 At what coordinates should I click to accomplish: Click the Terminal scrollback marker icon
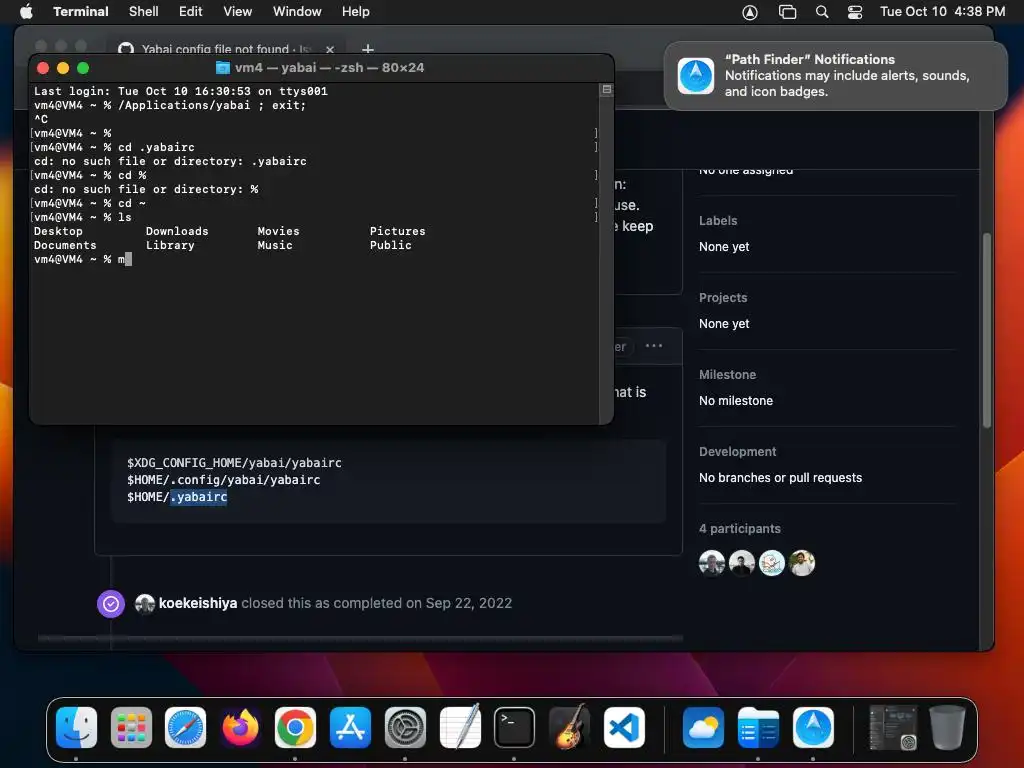click(x=607, y=89)
